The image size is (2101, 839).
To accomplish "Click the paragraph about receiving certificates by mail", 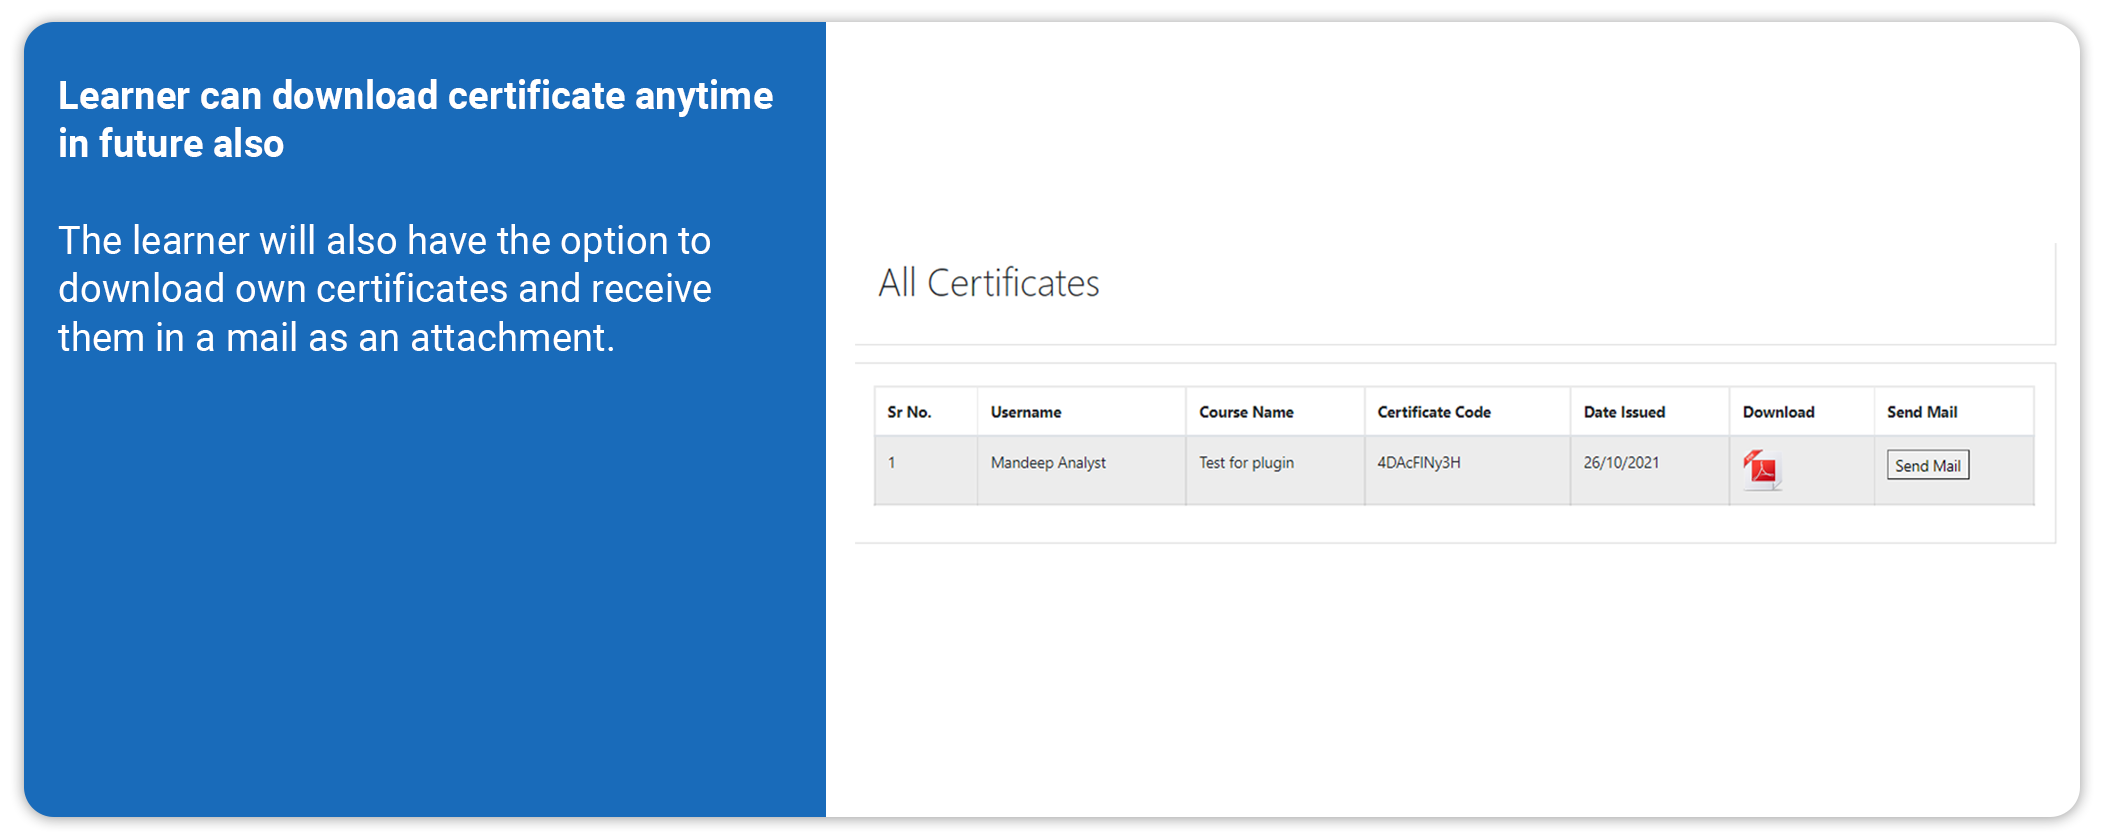I will (x=385, y=289).
